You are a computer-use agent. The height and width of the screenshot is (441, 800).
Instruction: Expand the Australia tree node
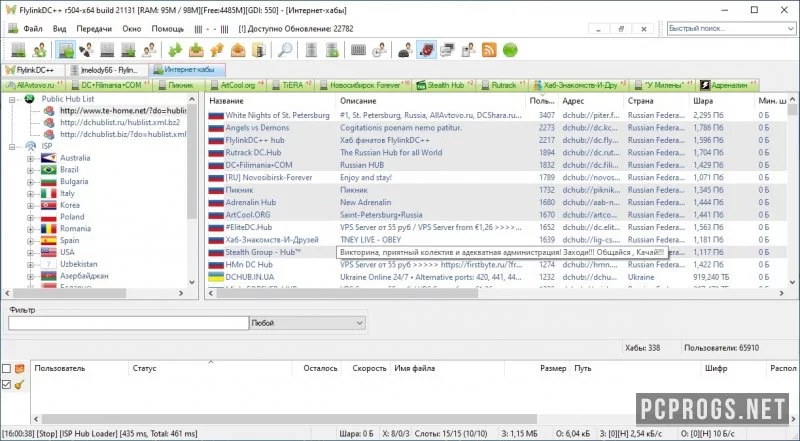30,158
